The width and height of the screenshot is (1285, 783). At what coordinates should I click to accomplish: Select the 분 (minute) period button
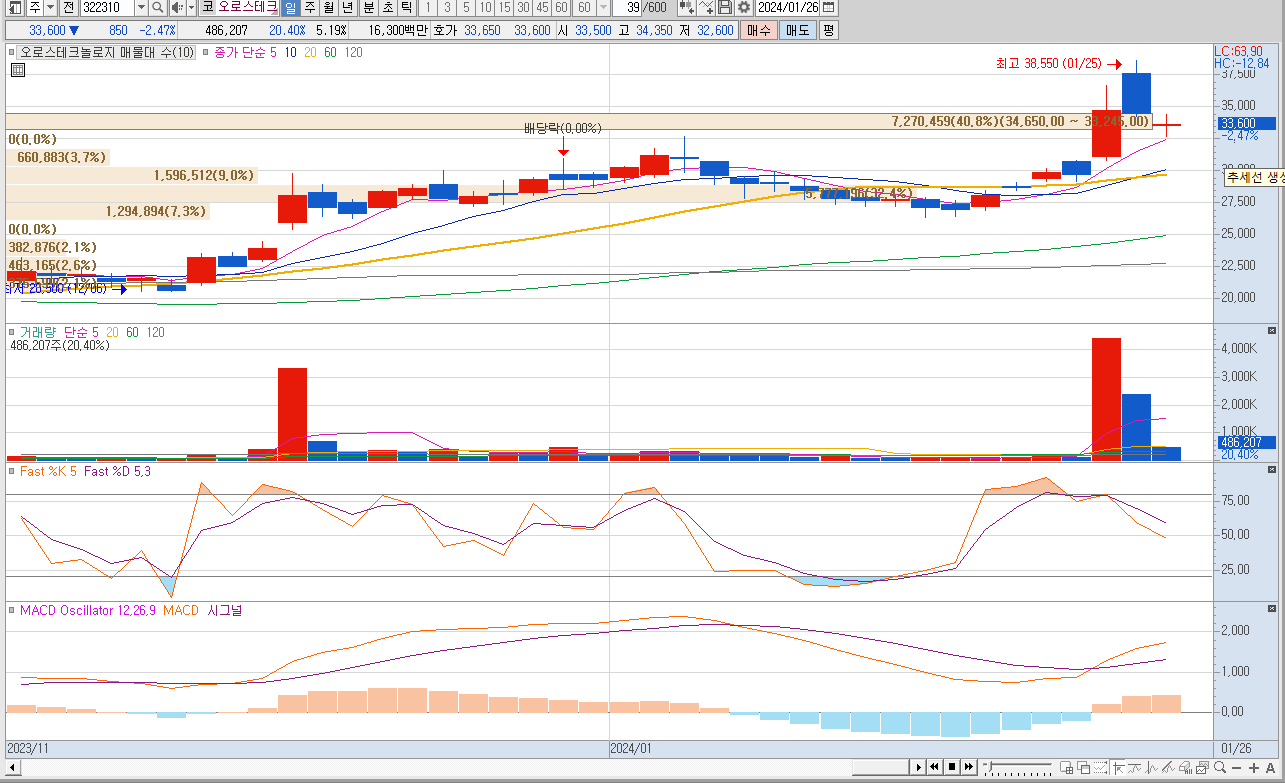(369, 7)
